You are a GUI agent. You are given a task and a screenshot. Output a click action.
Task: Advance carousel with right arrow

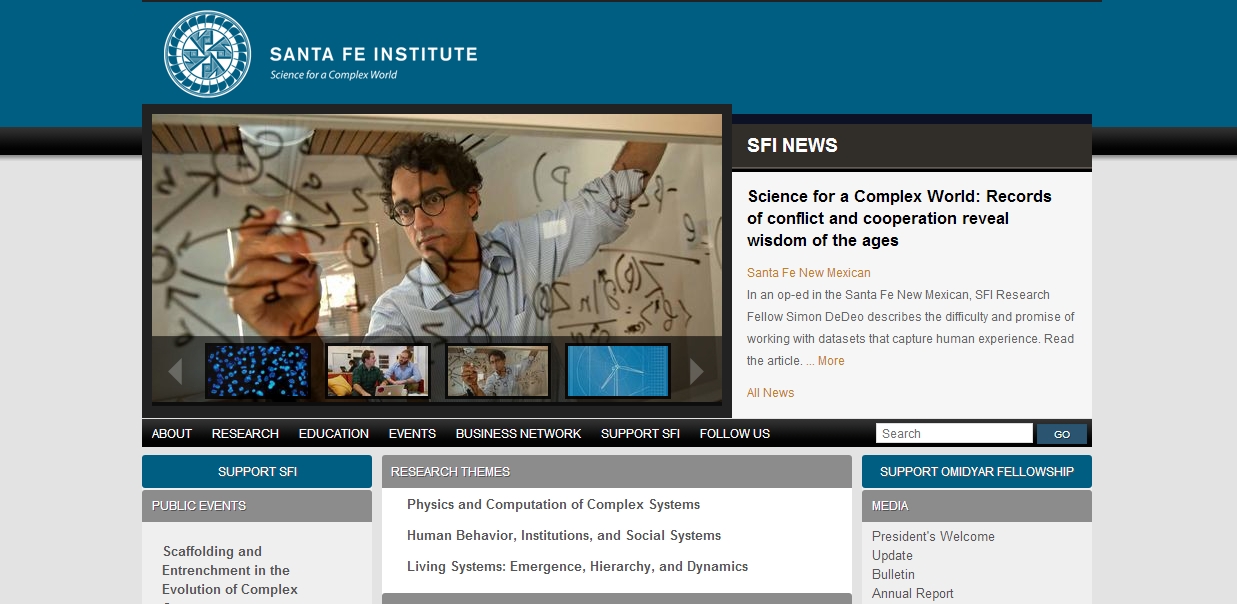697,371
